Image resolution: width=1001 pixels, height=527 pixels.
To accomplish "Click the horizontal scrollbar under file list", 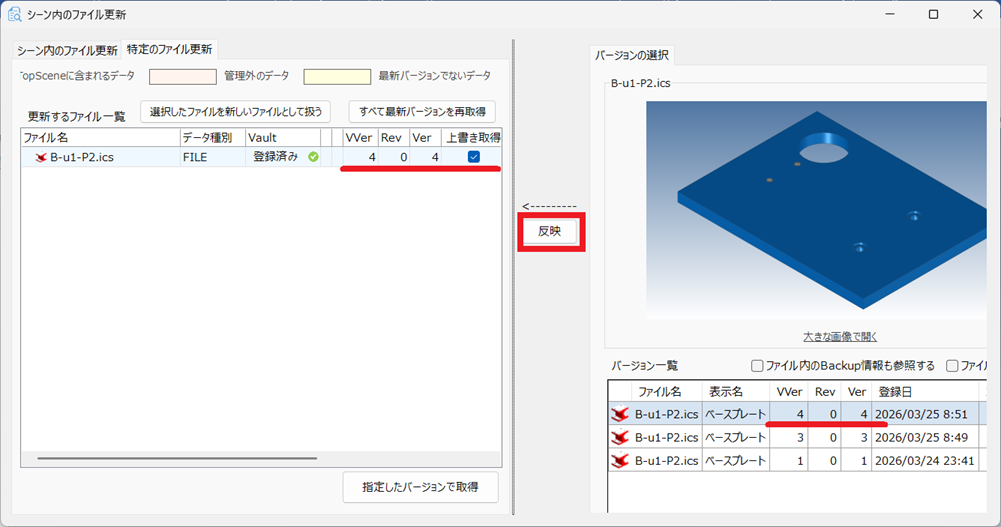I will click(176, 458).
